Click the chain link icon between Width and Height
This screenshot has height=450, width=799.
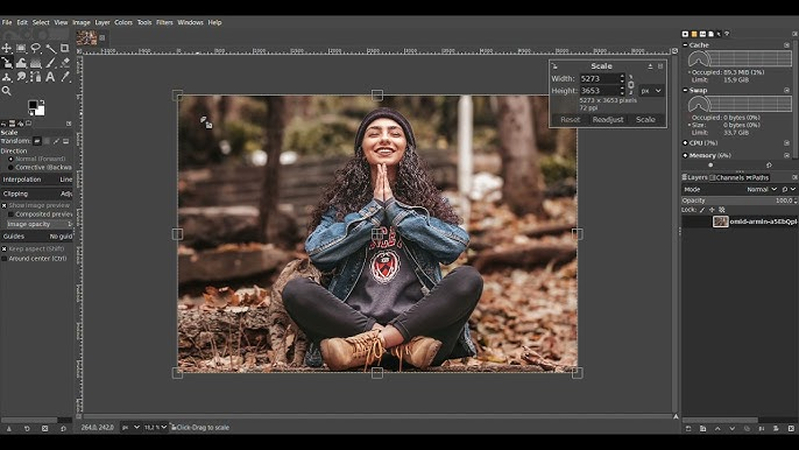tap(631, 85)
